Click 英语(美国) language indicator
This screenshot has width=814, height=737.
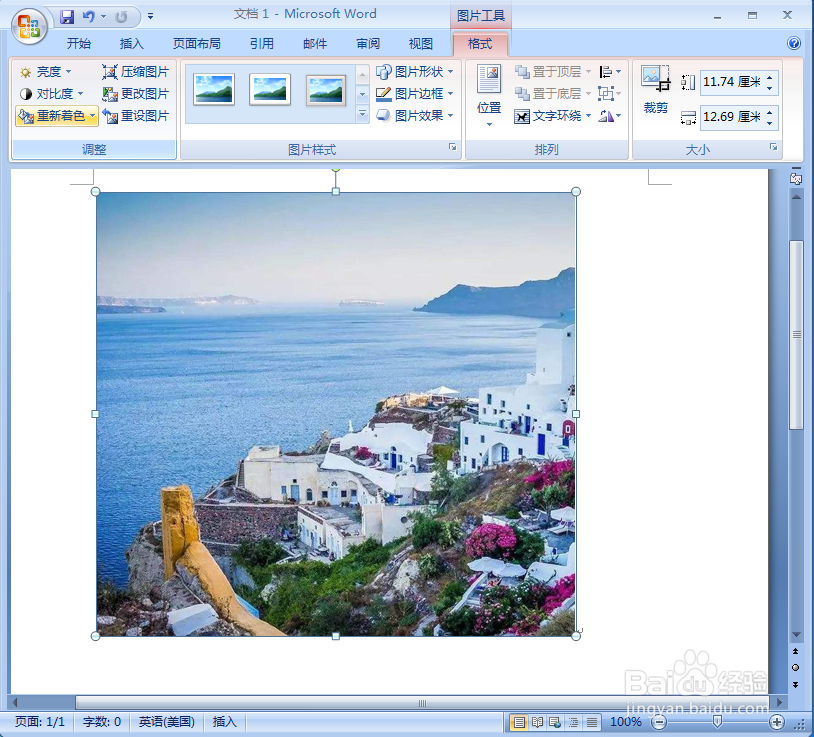point(167,722)
